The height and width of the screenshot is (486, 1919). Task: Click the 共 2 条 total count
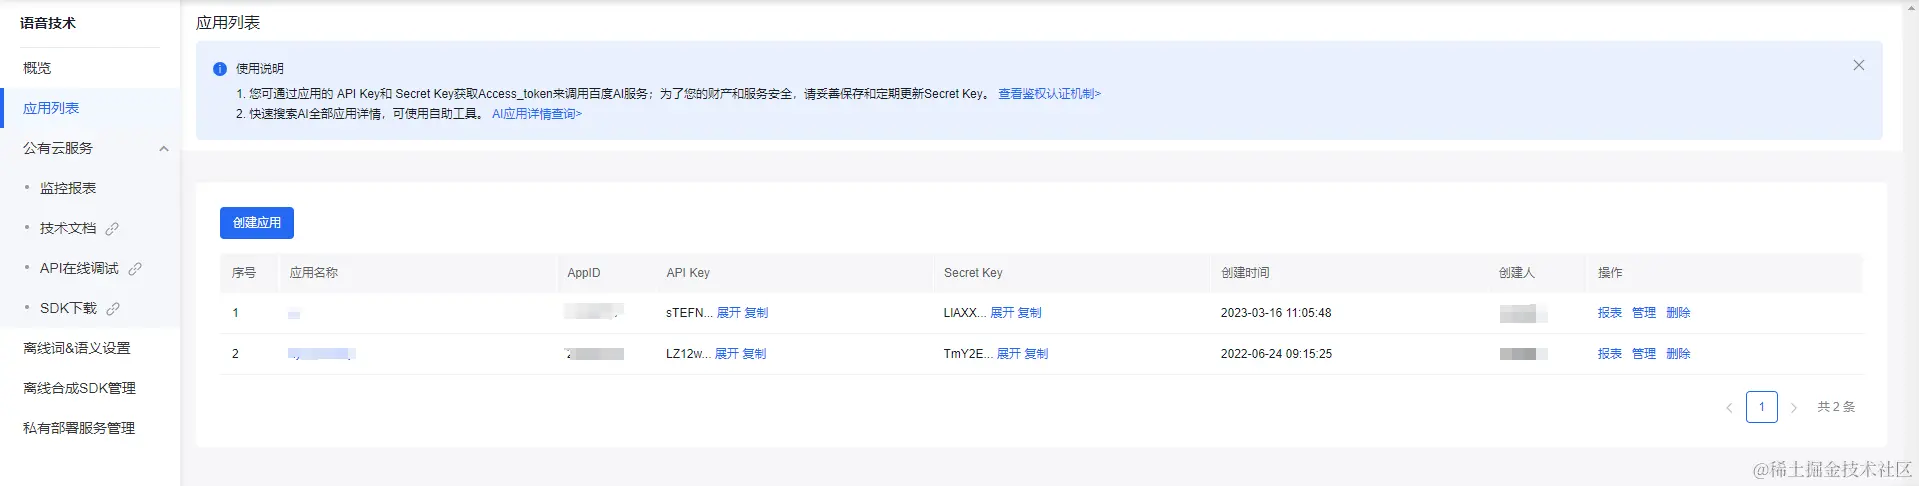(x=1836, y=407)
